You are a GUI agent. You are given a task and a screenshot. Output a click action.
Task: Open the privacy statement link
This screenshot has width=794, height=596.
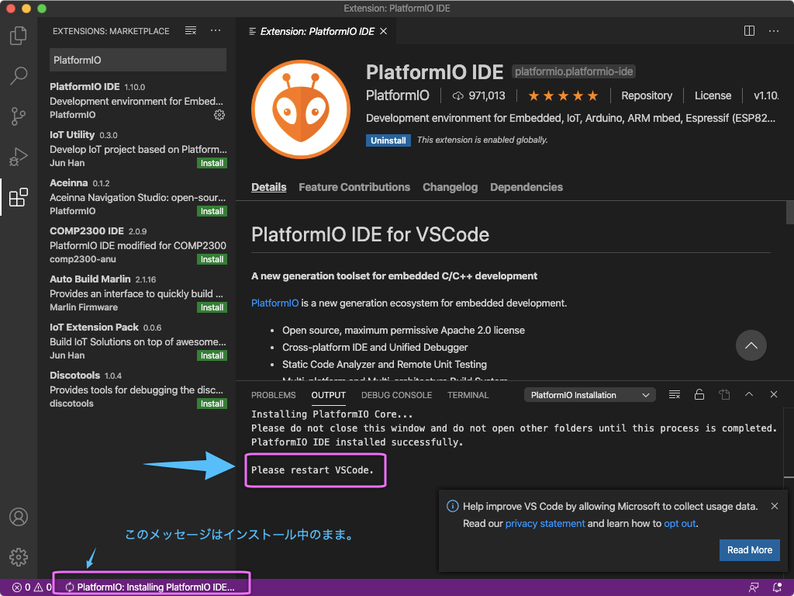(544, 524)
